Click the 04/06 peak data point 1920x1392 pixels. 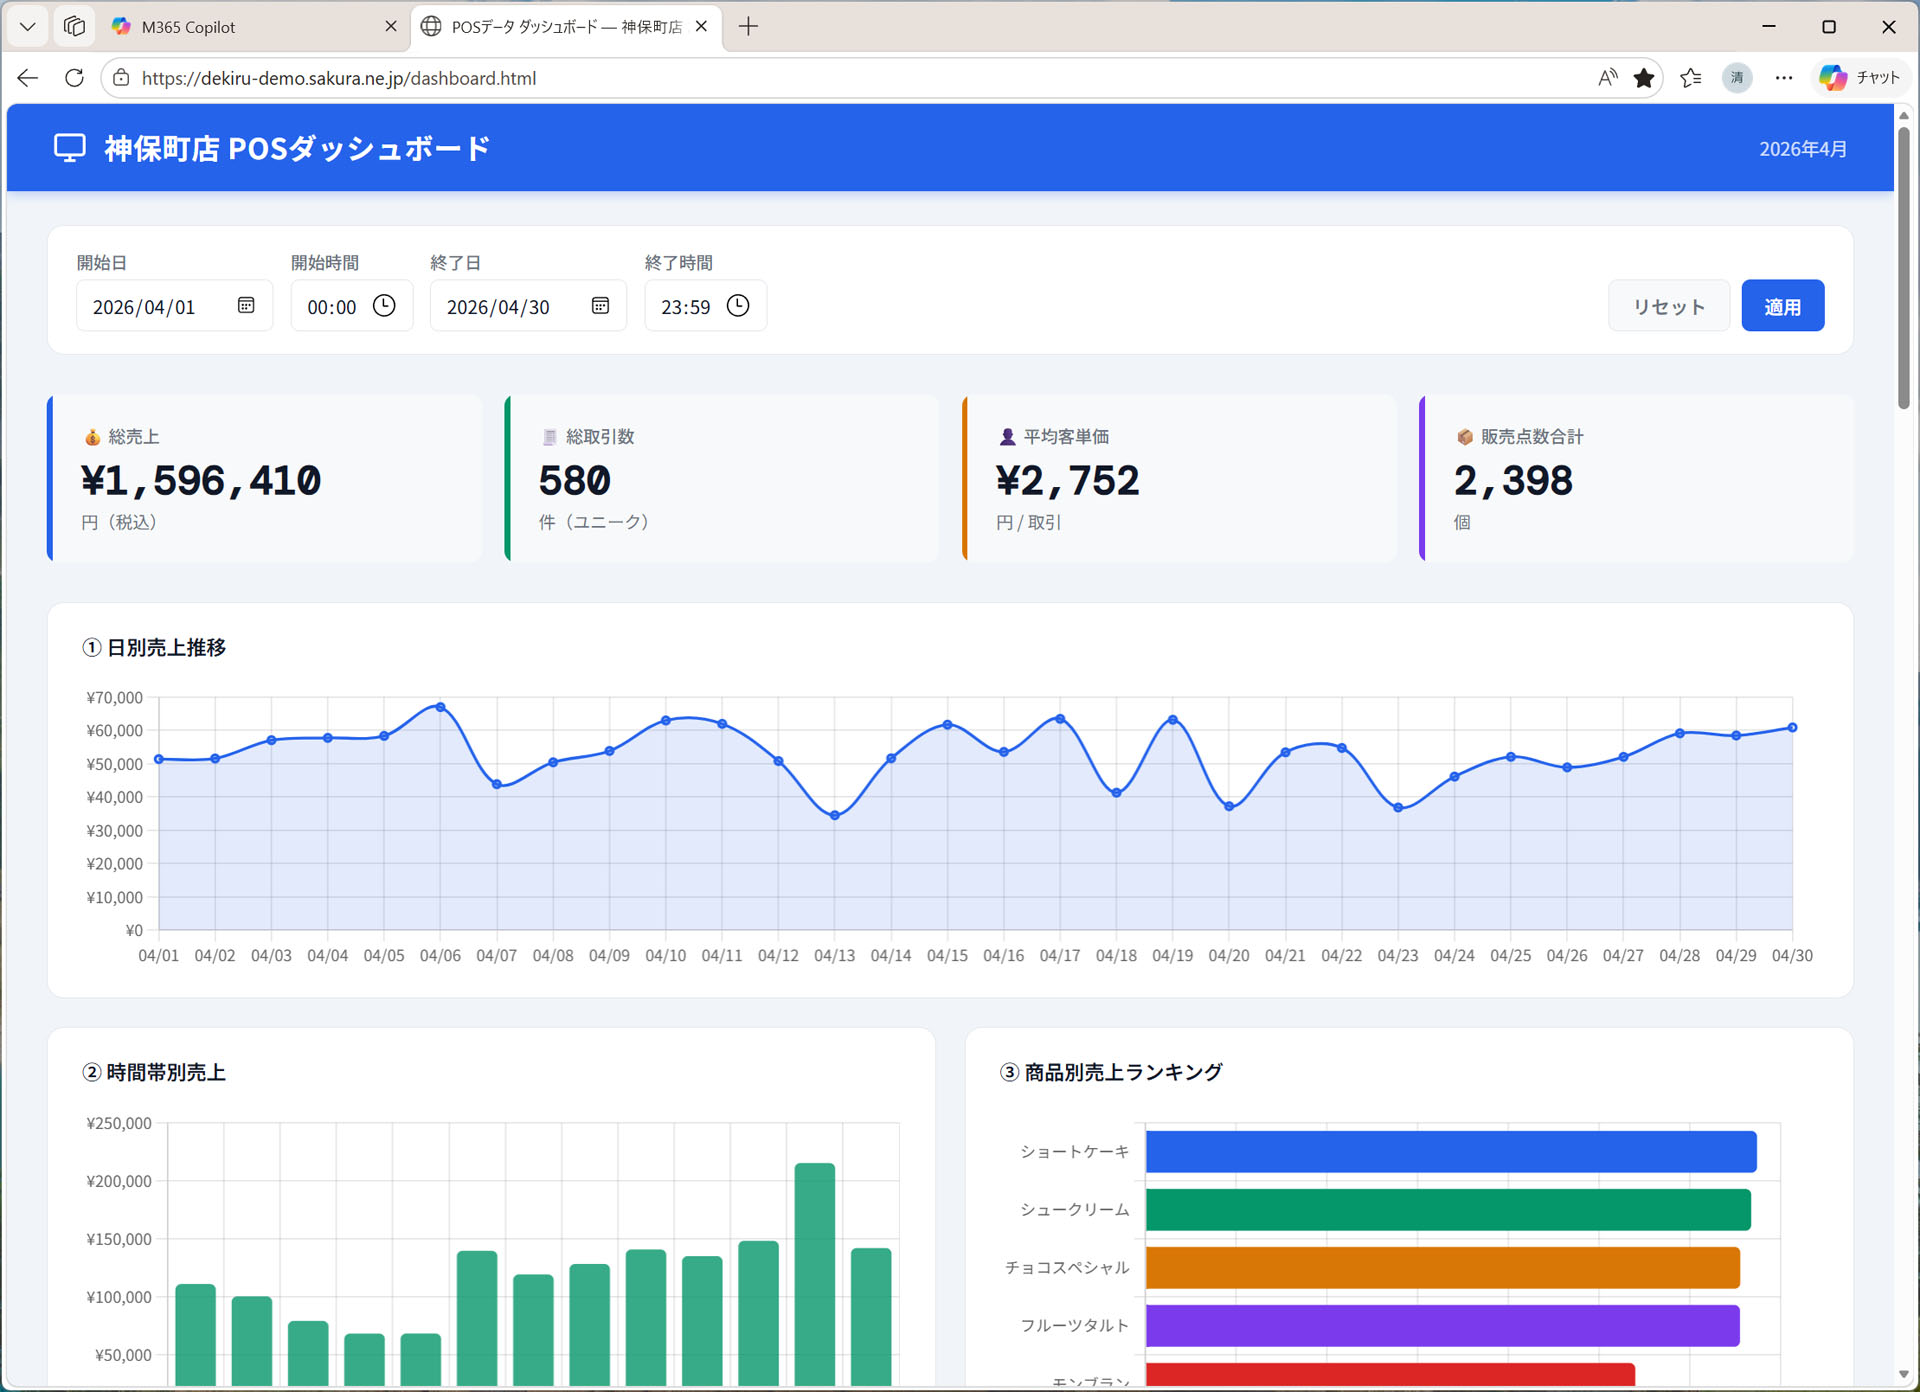(440, 707)
